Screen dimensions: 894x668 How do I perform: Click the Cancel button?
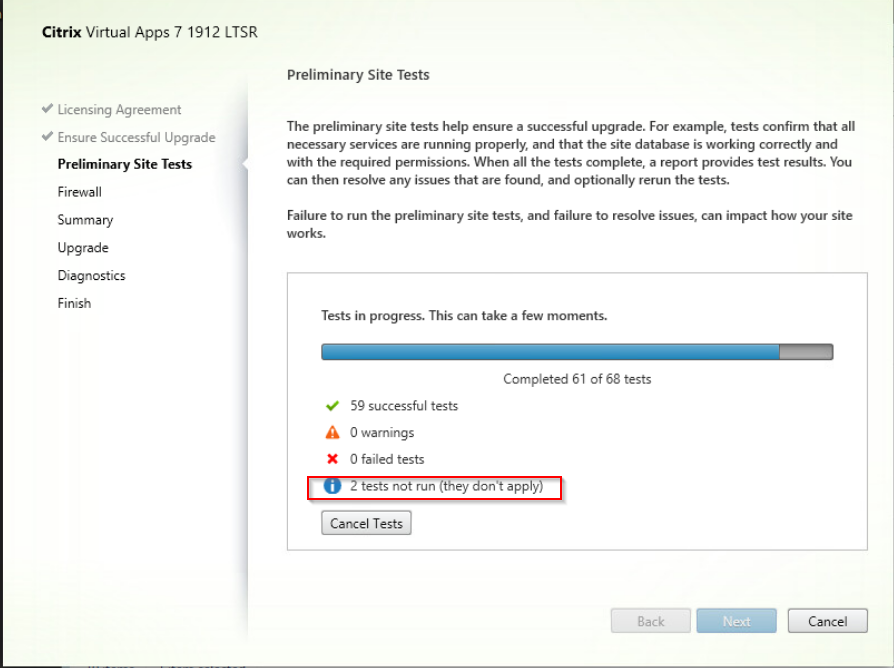827,621
